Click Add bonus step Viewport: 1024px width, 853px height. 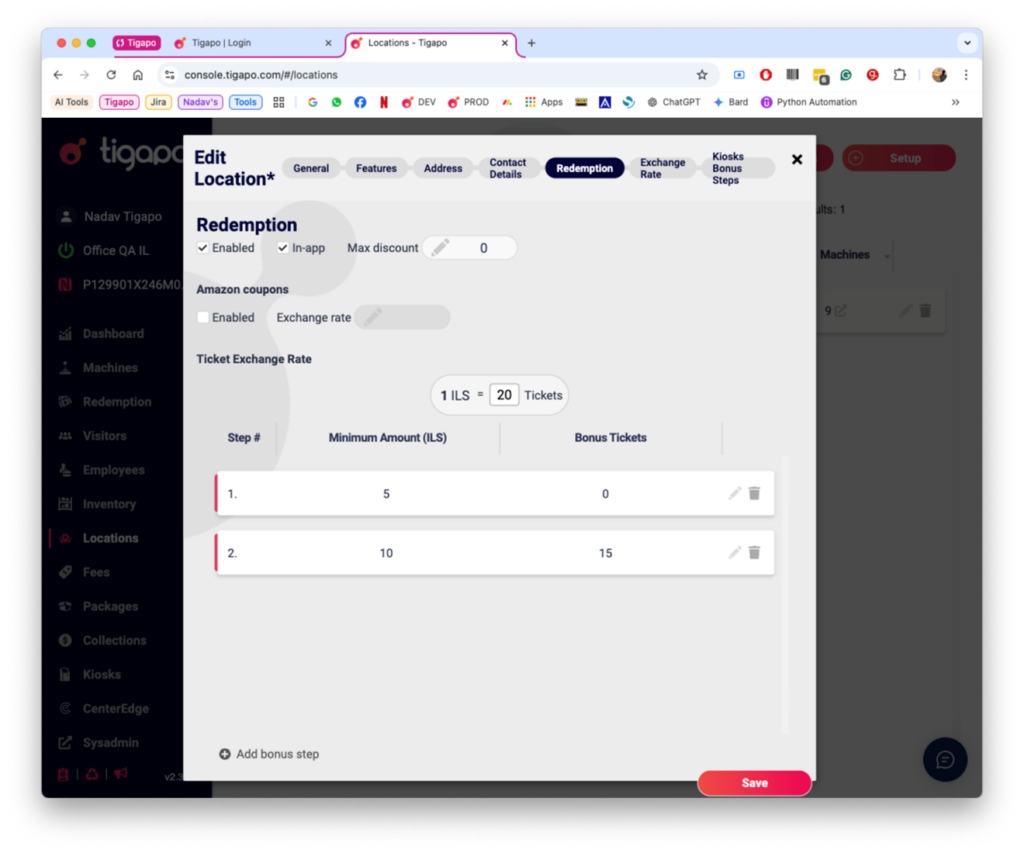(269, 754)
